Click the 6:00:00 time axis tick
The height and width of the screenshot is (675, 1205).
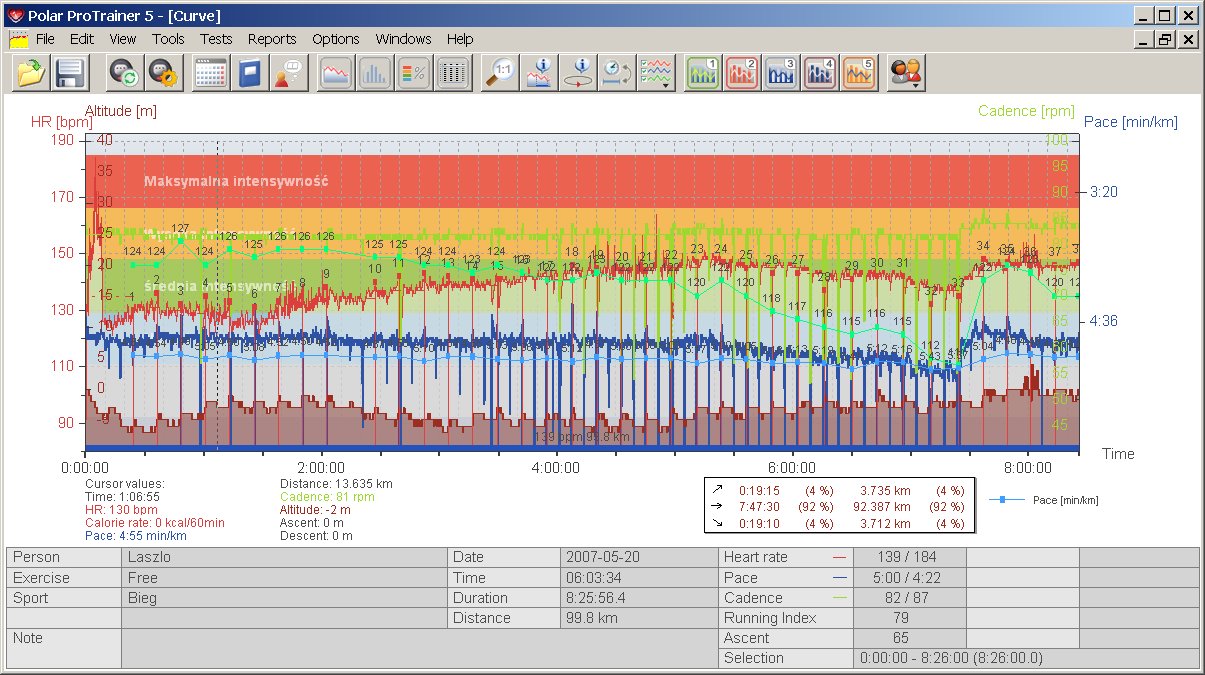click(791, 466)
